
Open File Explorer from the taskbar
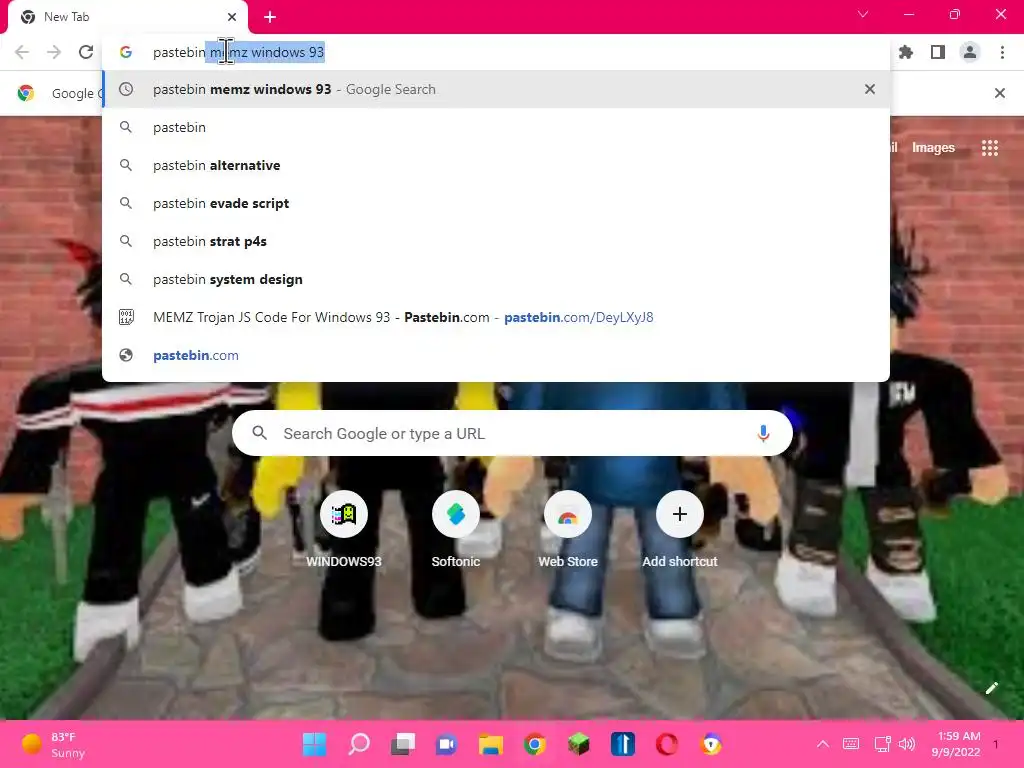coord(490,744)
